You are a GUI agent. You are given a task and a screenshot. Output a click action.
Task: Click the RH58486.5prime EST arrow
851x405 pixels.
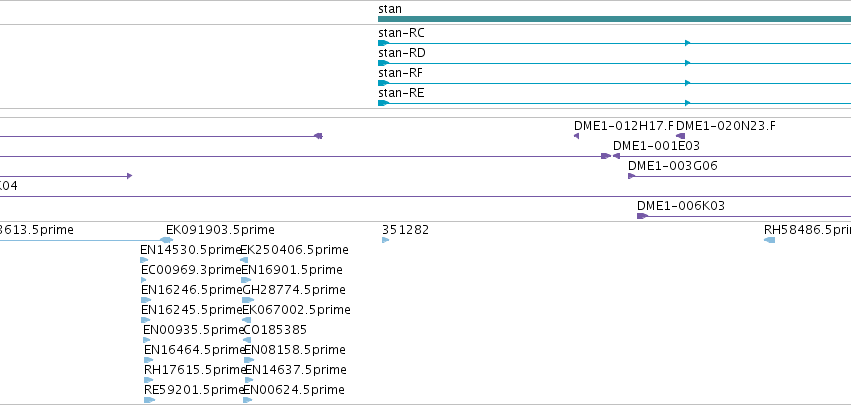coord(769,240)
